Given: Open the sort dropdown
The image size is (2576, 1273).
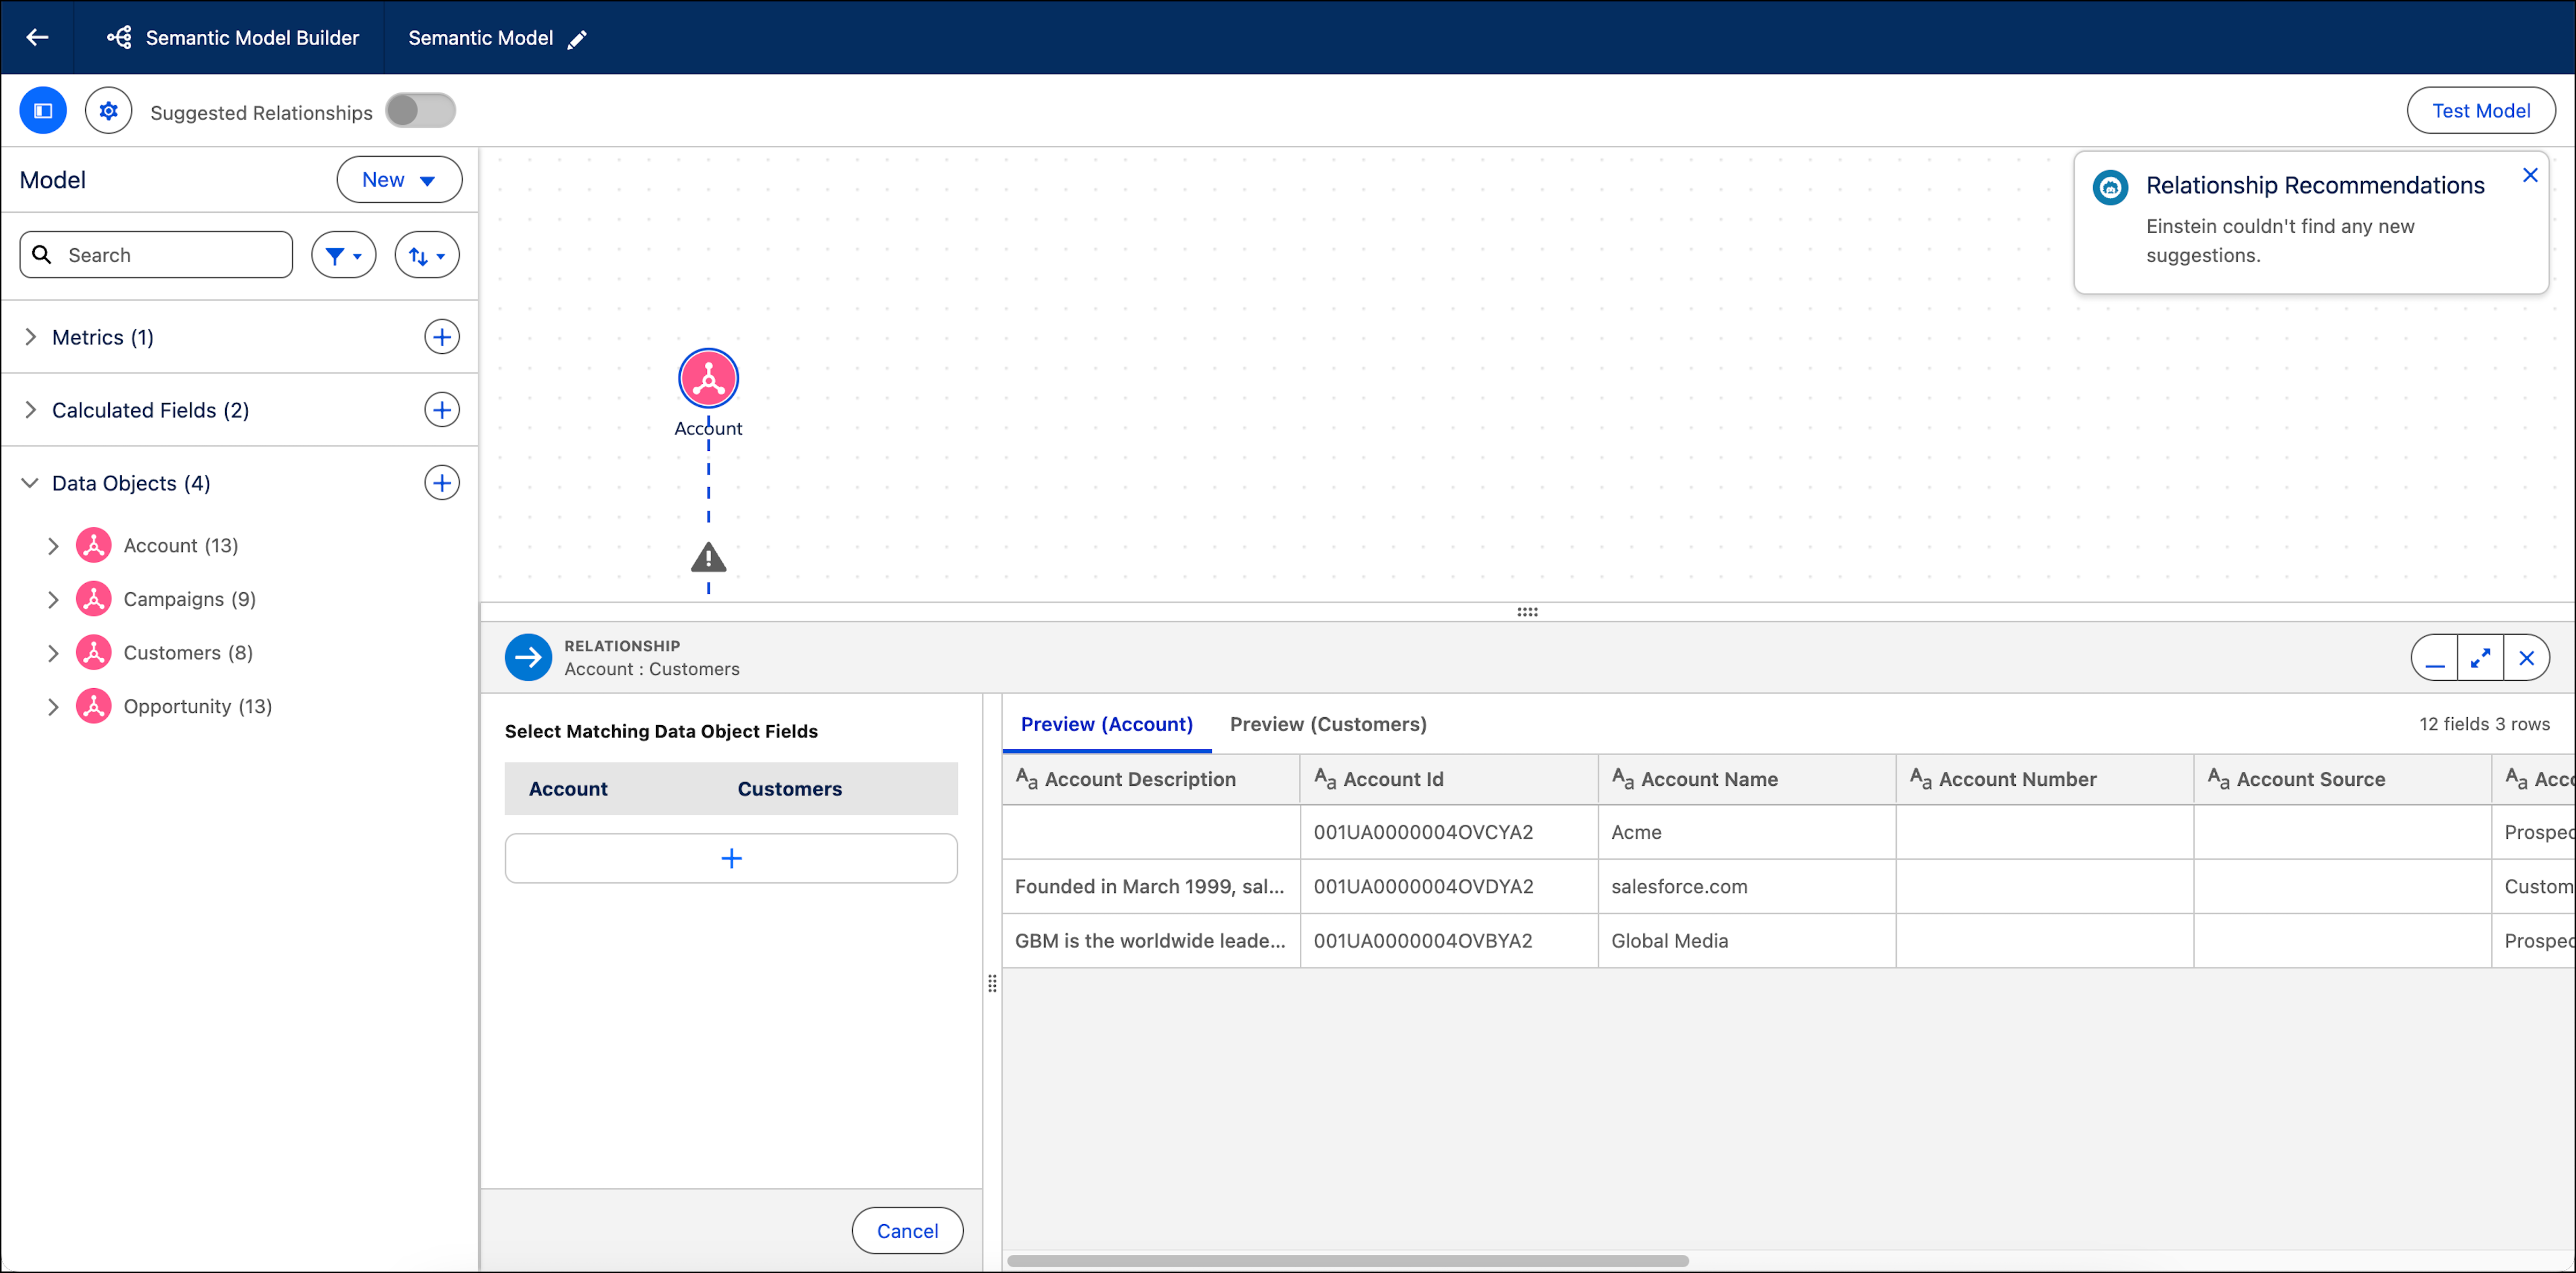Looking at the screenshot, I should [427, 255].
